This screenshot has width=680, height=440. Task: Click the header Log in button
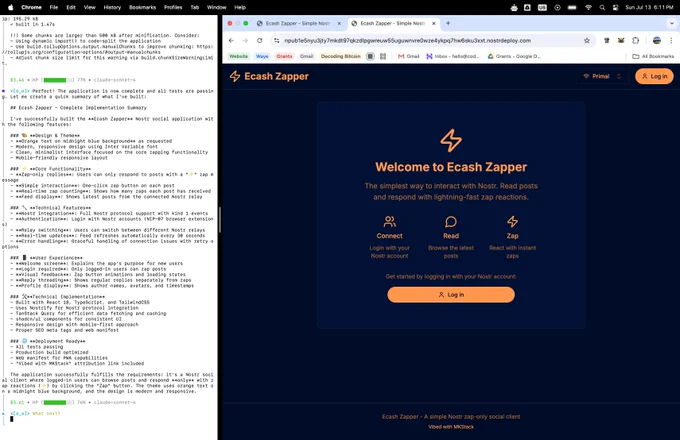click(x=654, y=76)
